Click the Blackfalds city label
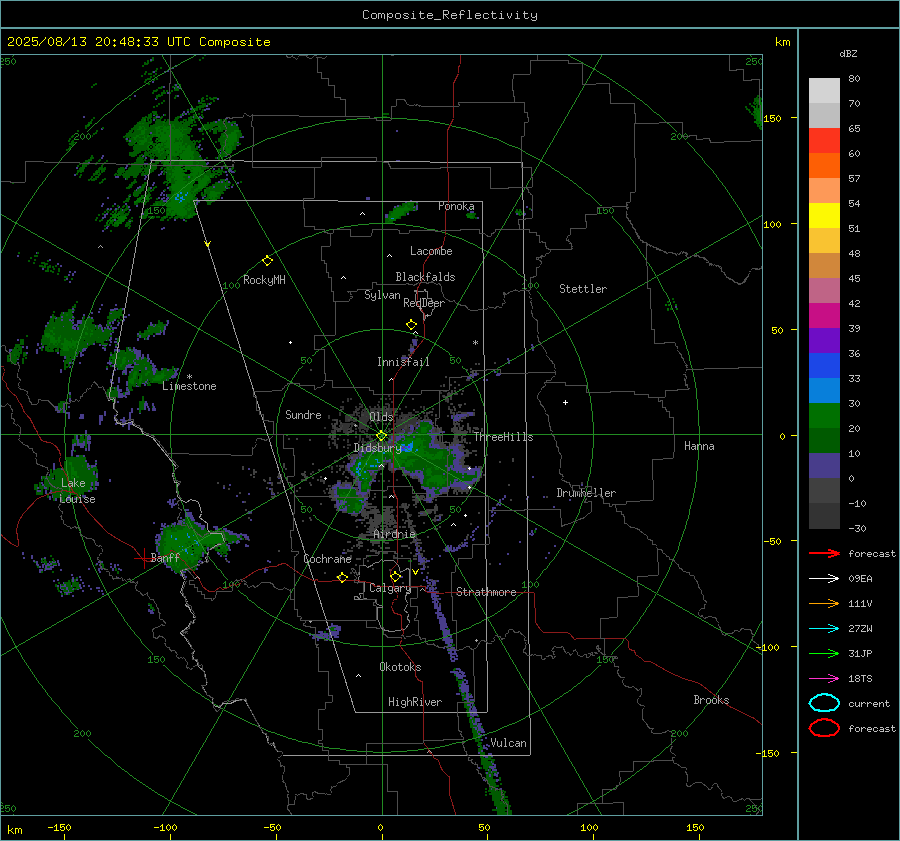This screenshot has width=900, height=841. coord(425,277)
